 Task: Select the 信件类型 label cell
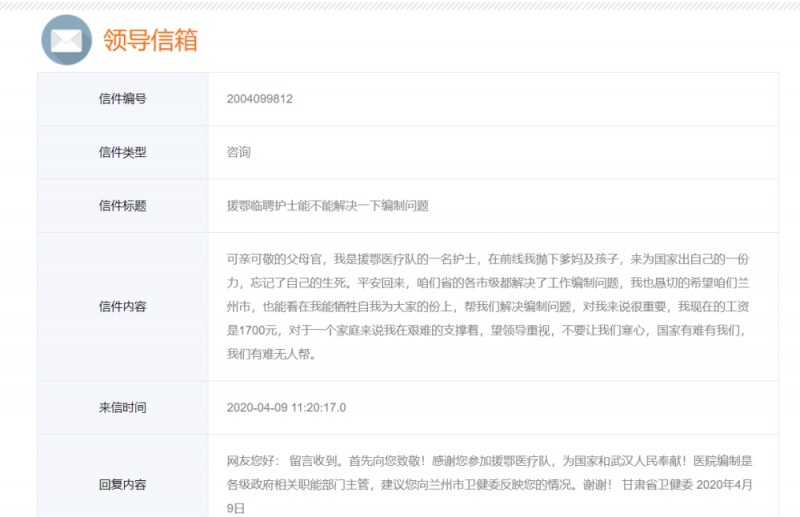point(122,153)
